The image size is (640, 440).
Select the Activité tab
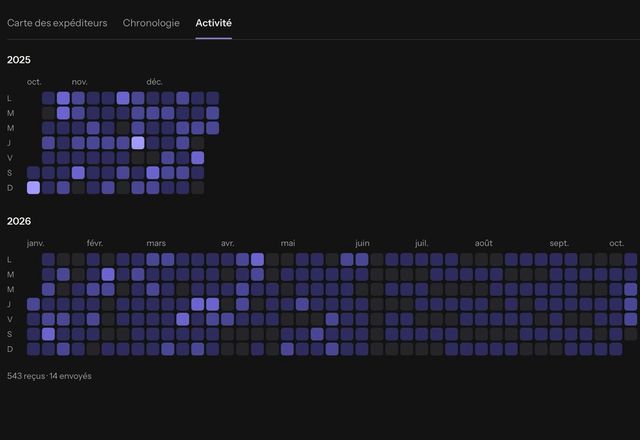pos(213,23)
